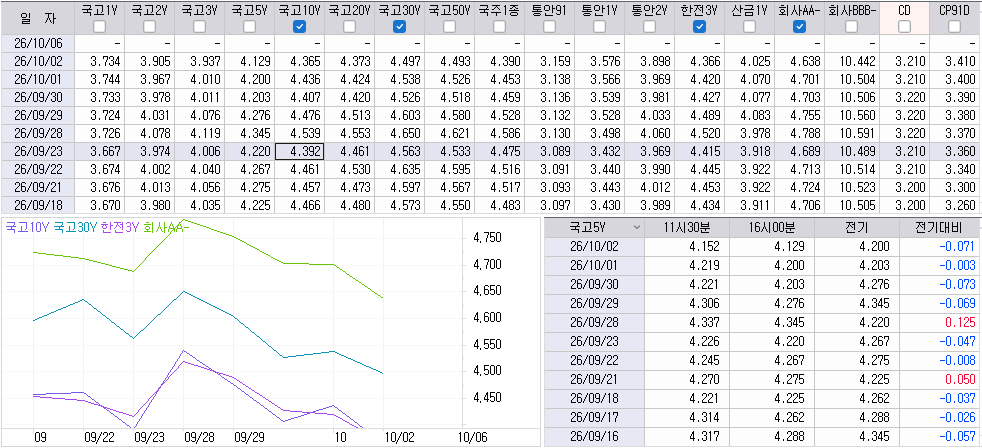Enable the 국고2Y column checkbox
The image size is (982, 448).
[x=149, y=26]
